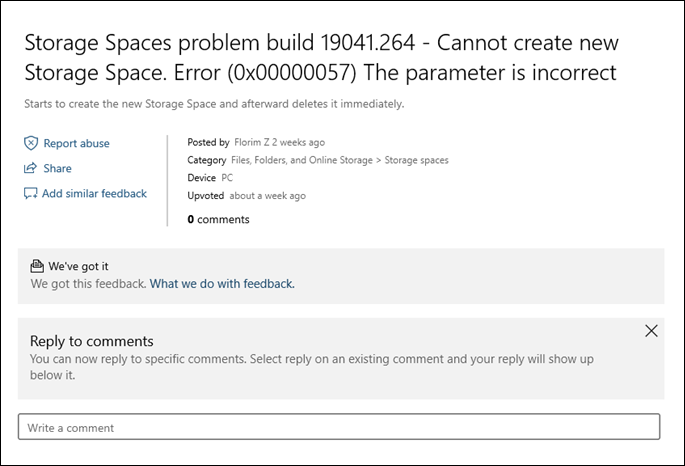The width and height of the screenshot is (685, 466).
Task: Open What we do with feedback link
Action: 222,283
